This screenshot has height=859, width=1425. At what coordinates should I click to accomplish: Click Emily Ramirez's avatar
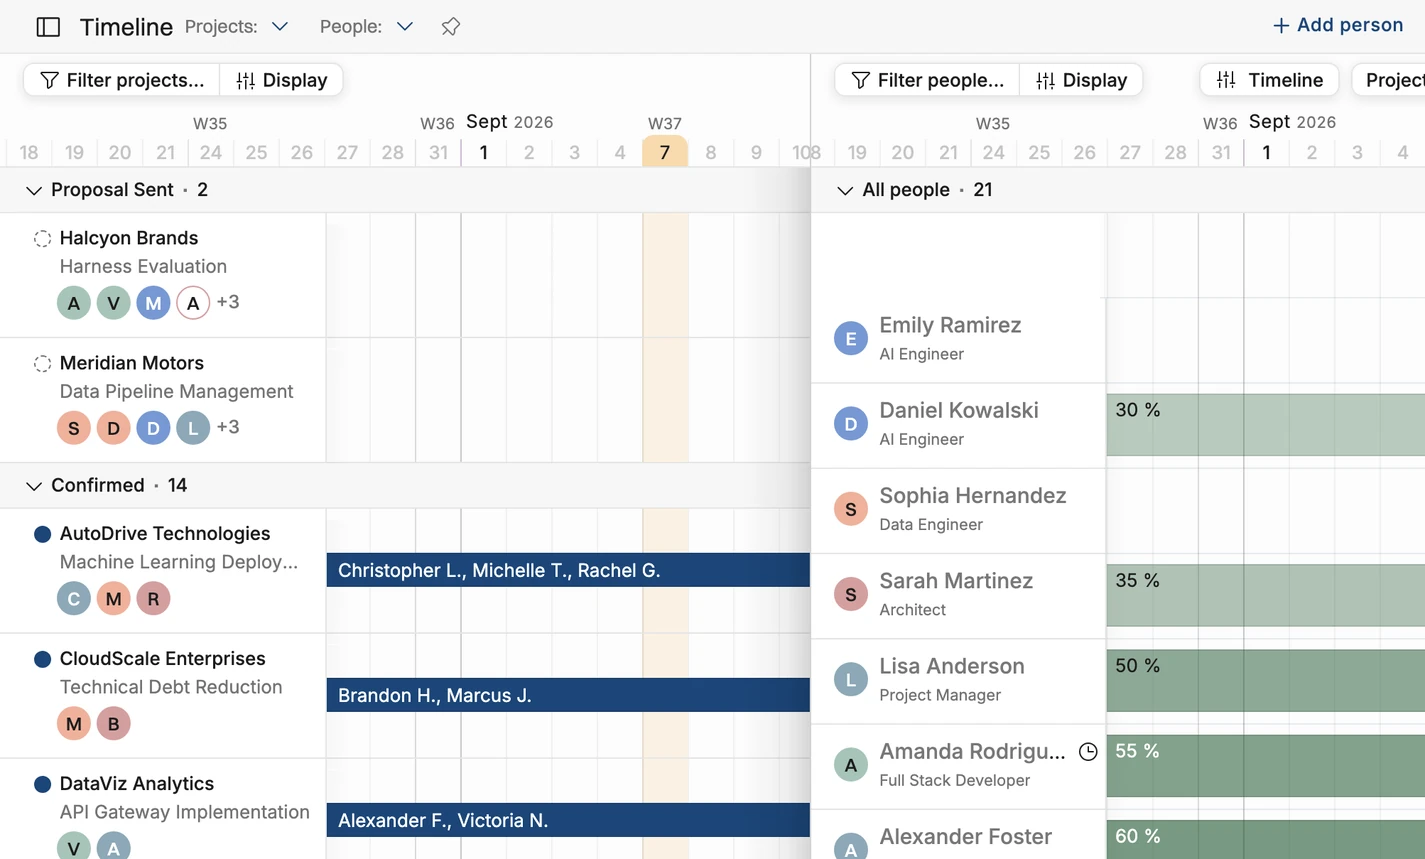pyautogui.click(x=850, y=339)
